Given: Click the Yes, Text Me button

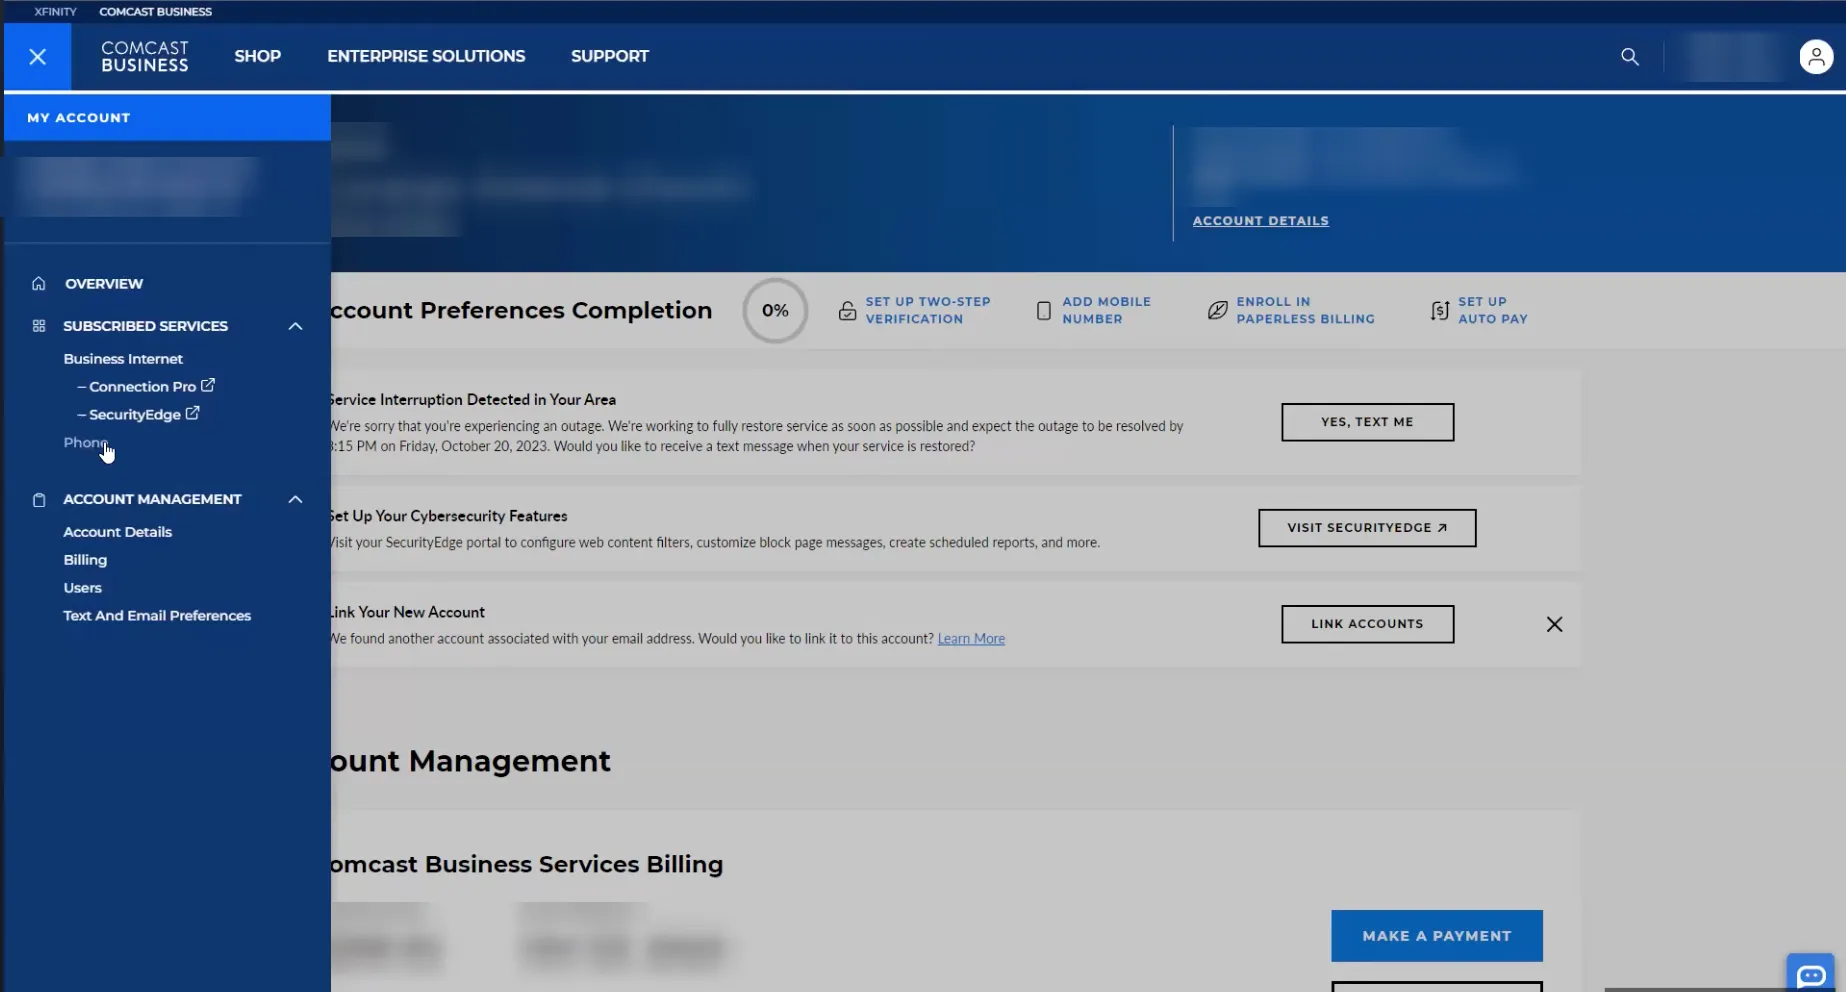Looking at the screenshot, I should pyautogui.click(x=1367, y=422).
